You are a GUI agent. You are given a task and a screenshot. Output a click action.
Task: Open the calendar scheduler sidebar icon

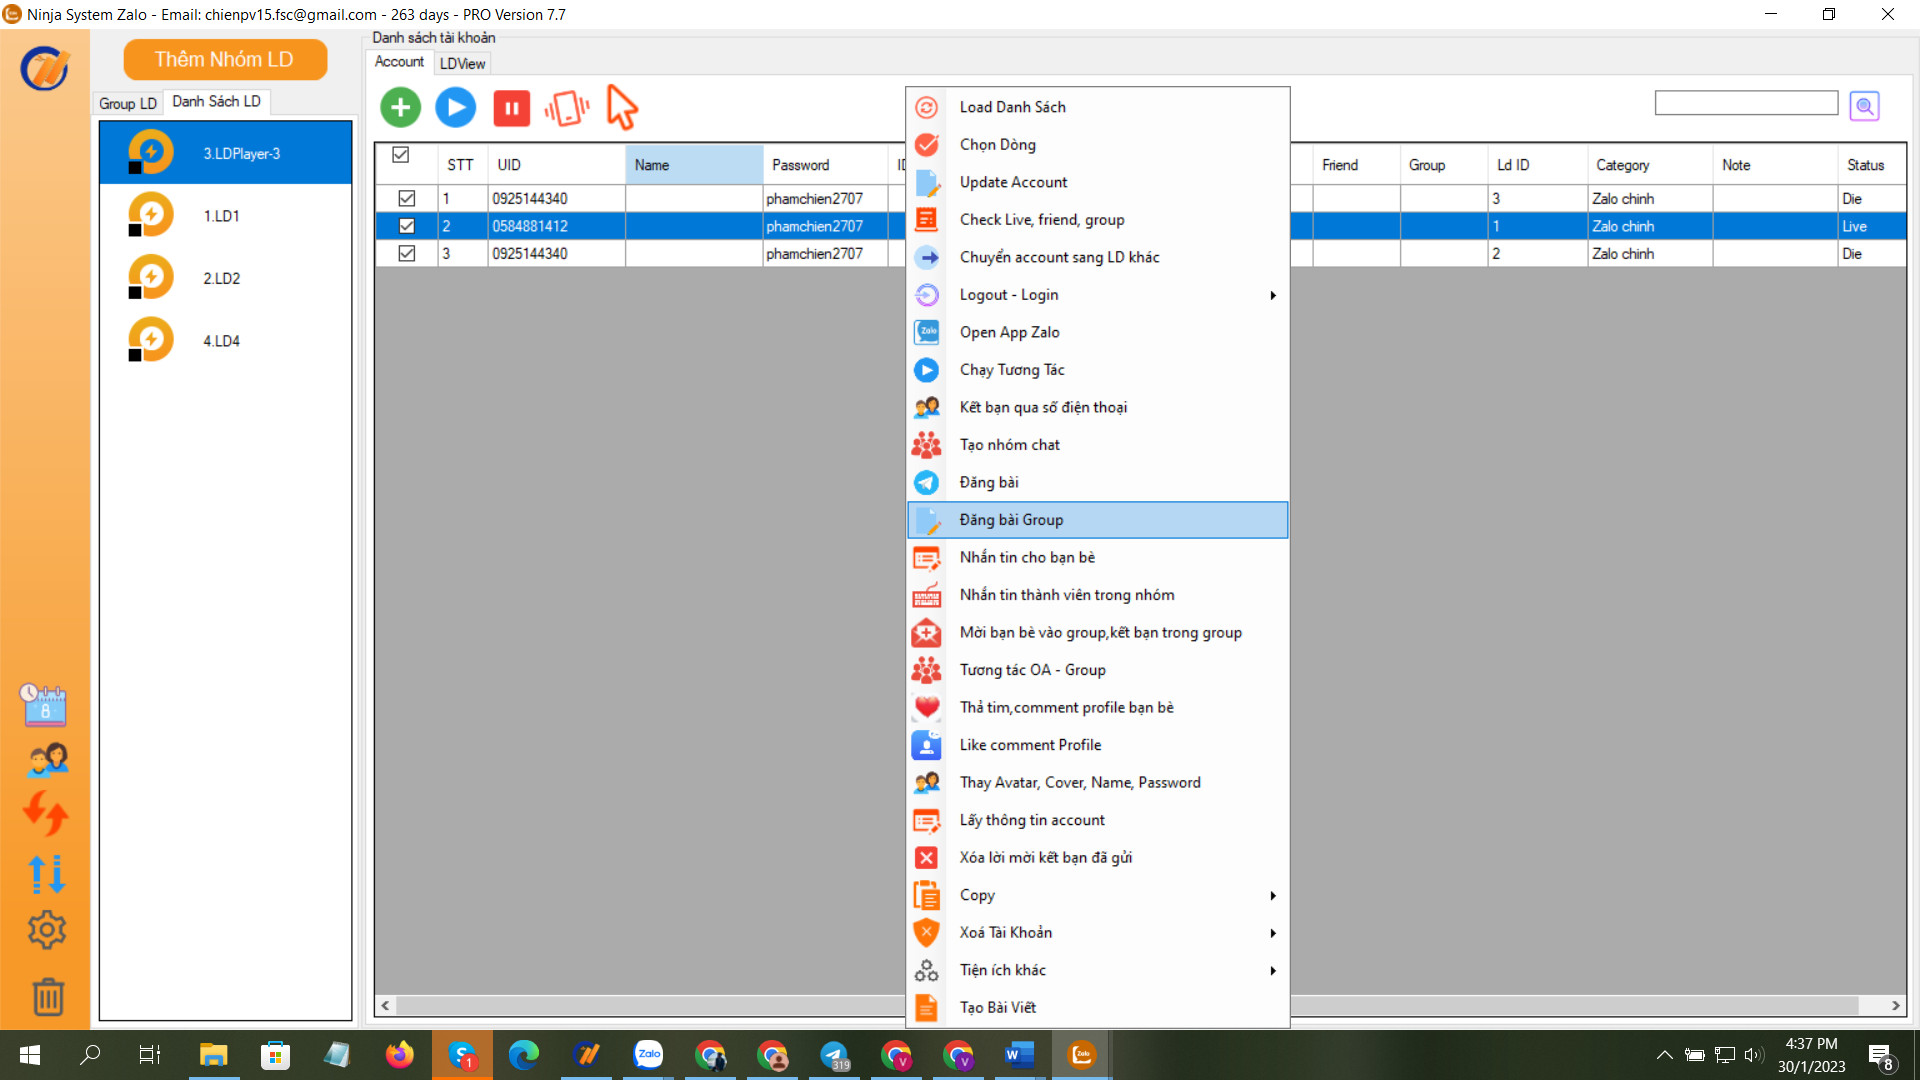click(45, 705)
